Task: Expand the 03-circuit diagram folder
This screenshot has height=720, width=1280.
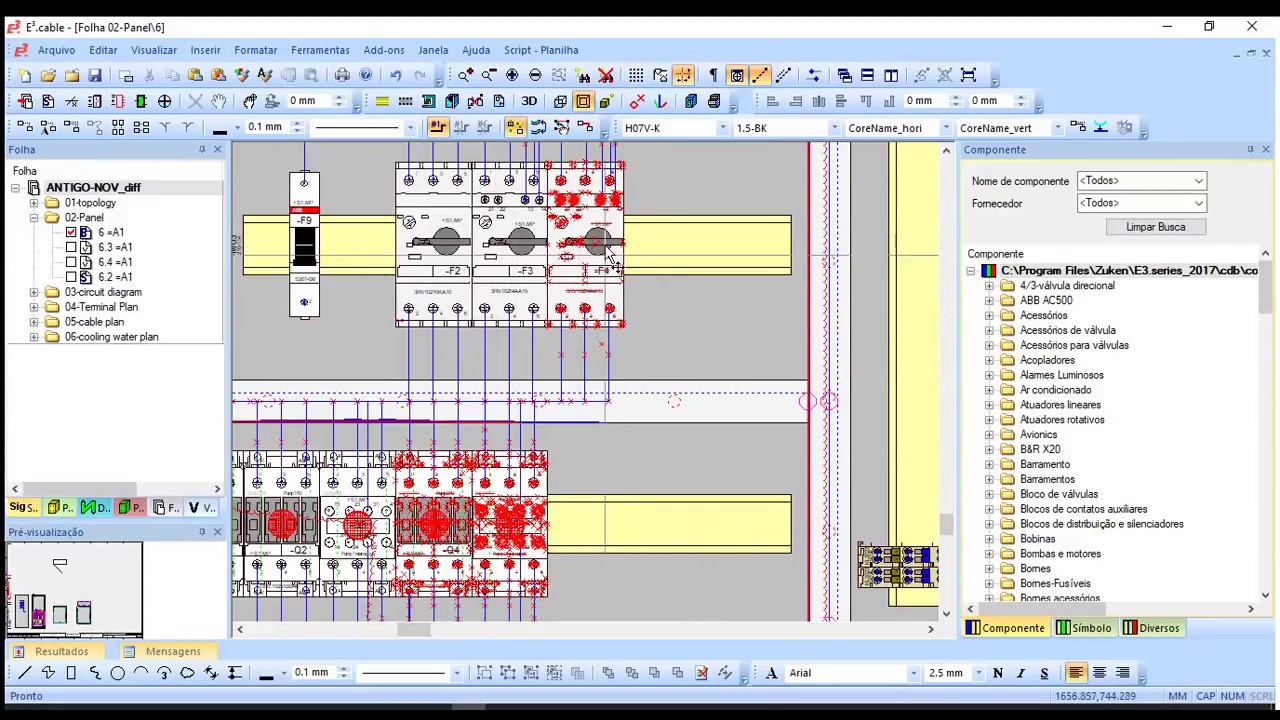Action: pyautogui.click(x=34, y=292)
